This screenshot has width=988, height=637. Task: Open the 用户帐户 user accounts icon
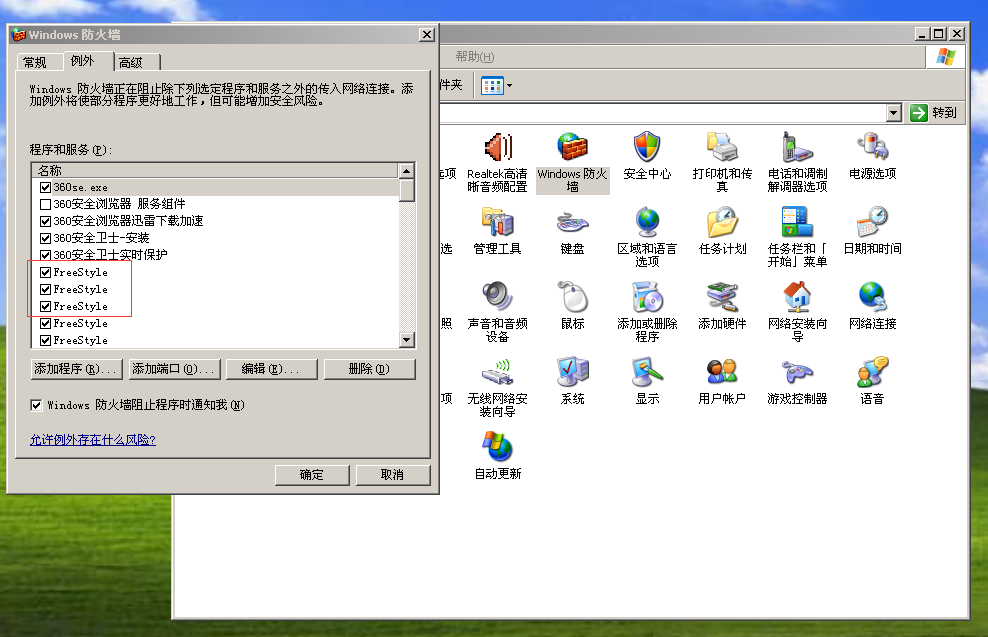(722, 374)
